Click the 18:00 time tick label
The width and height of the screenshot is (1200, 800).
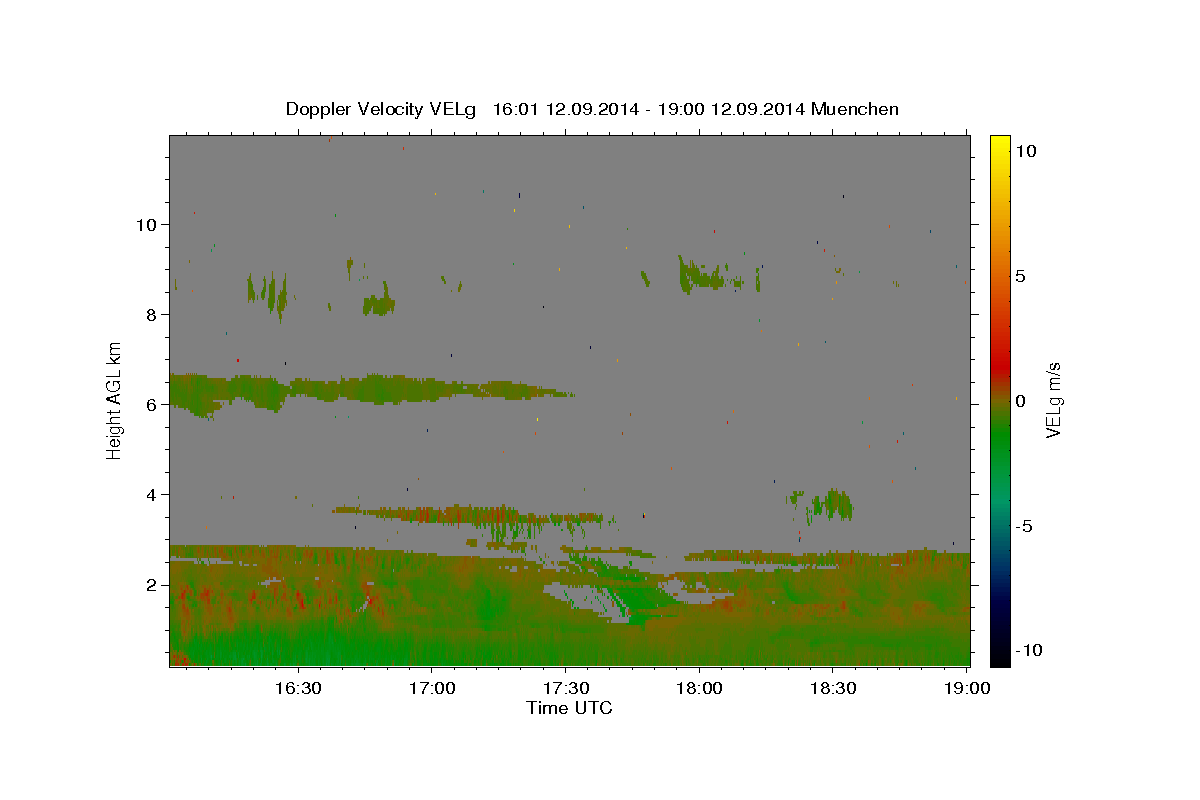click(x=698, y=689)
